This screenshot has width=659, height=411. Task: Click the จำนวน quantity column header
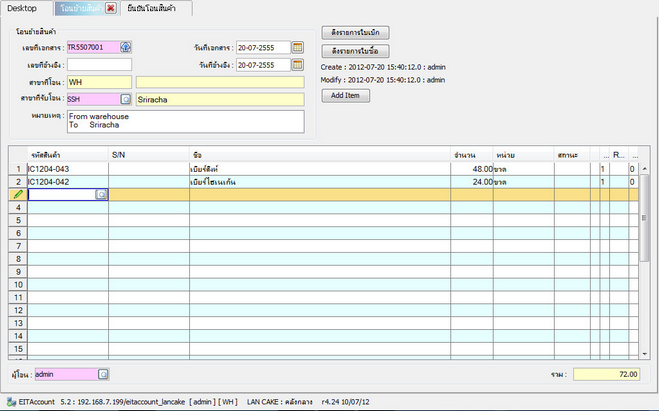point(471,156)
